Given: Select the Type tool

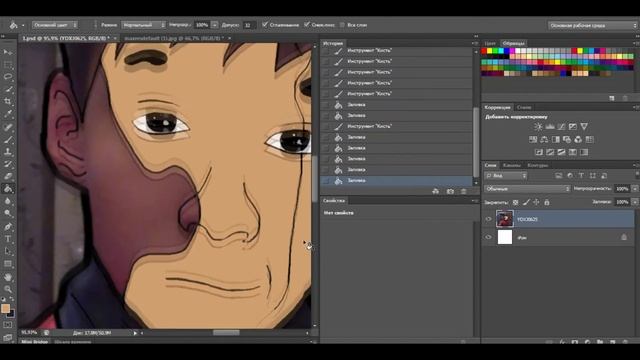Looking at the screenshot, I should pyautogui.click(x=8, y=239).
